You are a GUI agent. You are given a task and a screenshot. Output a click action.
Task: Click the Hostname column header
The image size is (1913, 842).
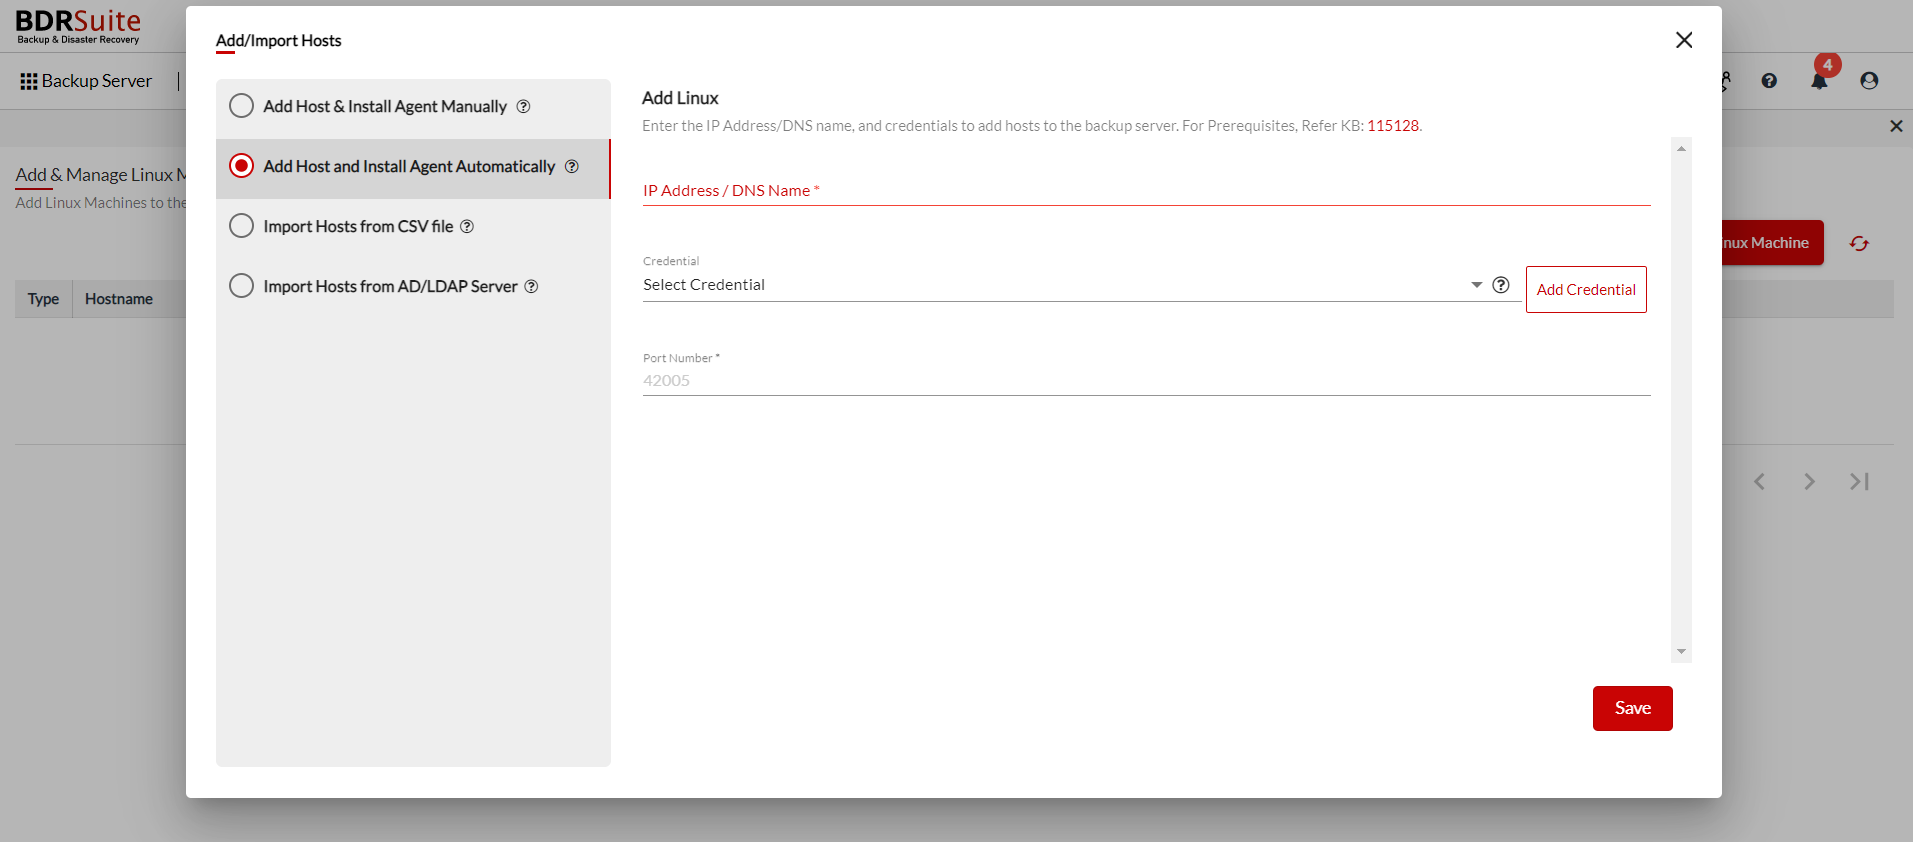pos(119,299)
